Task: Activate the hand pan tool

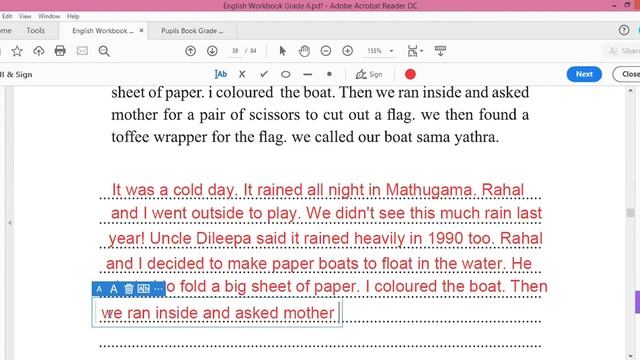Action: (x=304, y=51)
